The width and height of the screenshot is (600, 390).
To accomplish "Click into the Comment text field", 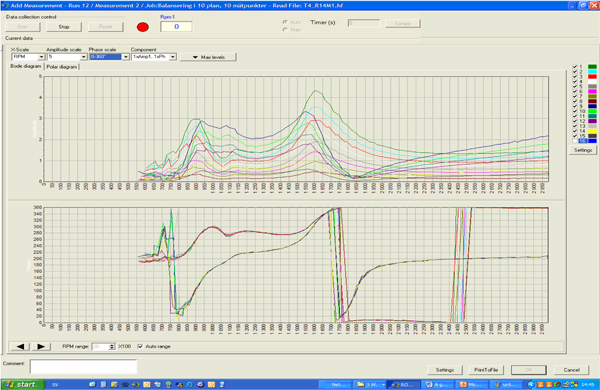I will click(83, 366).
